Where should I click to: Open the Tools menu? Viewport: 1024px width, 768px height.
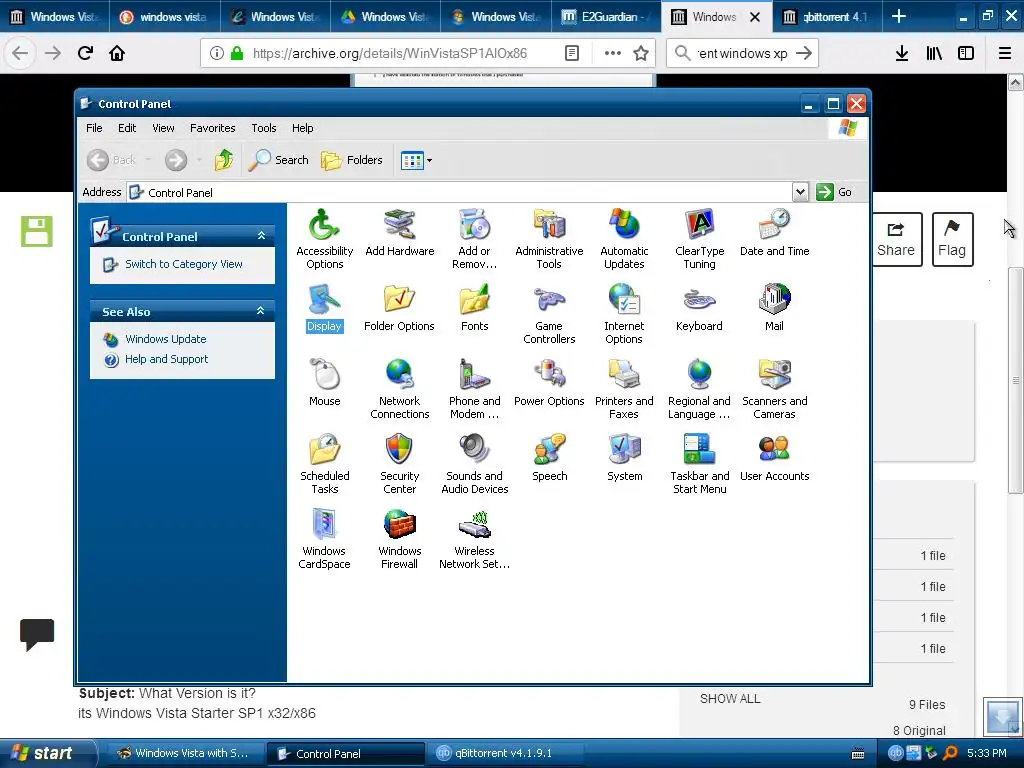(264, 128)
